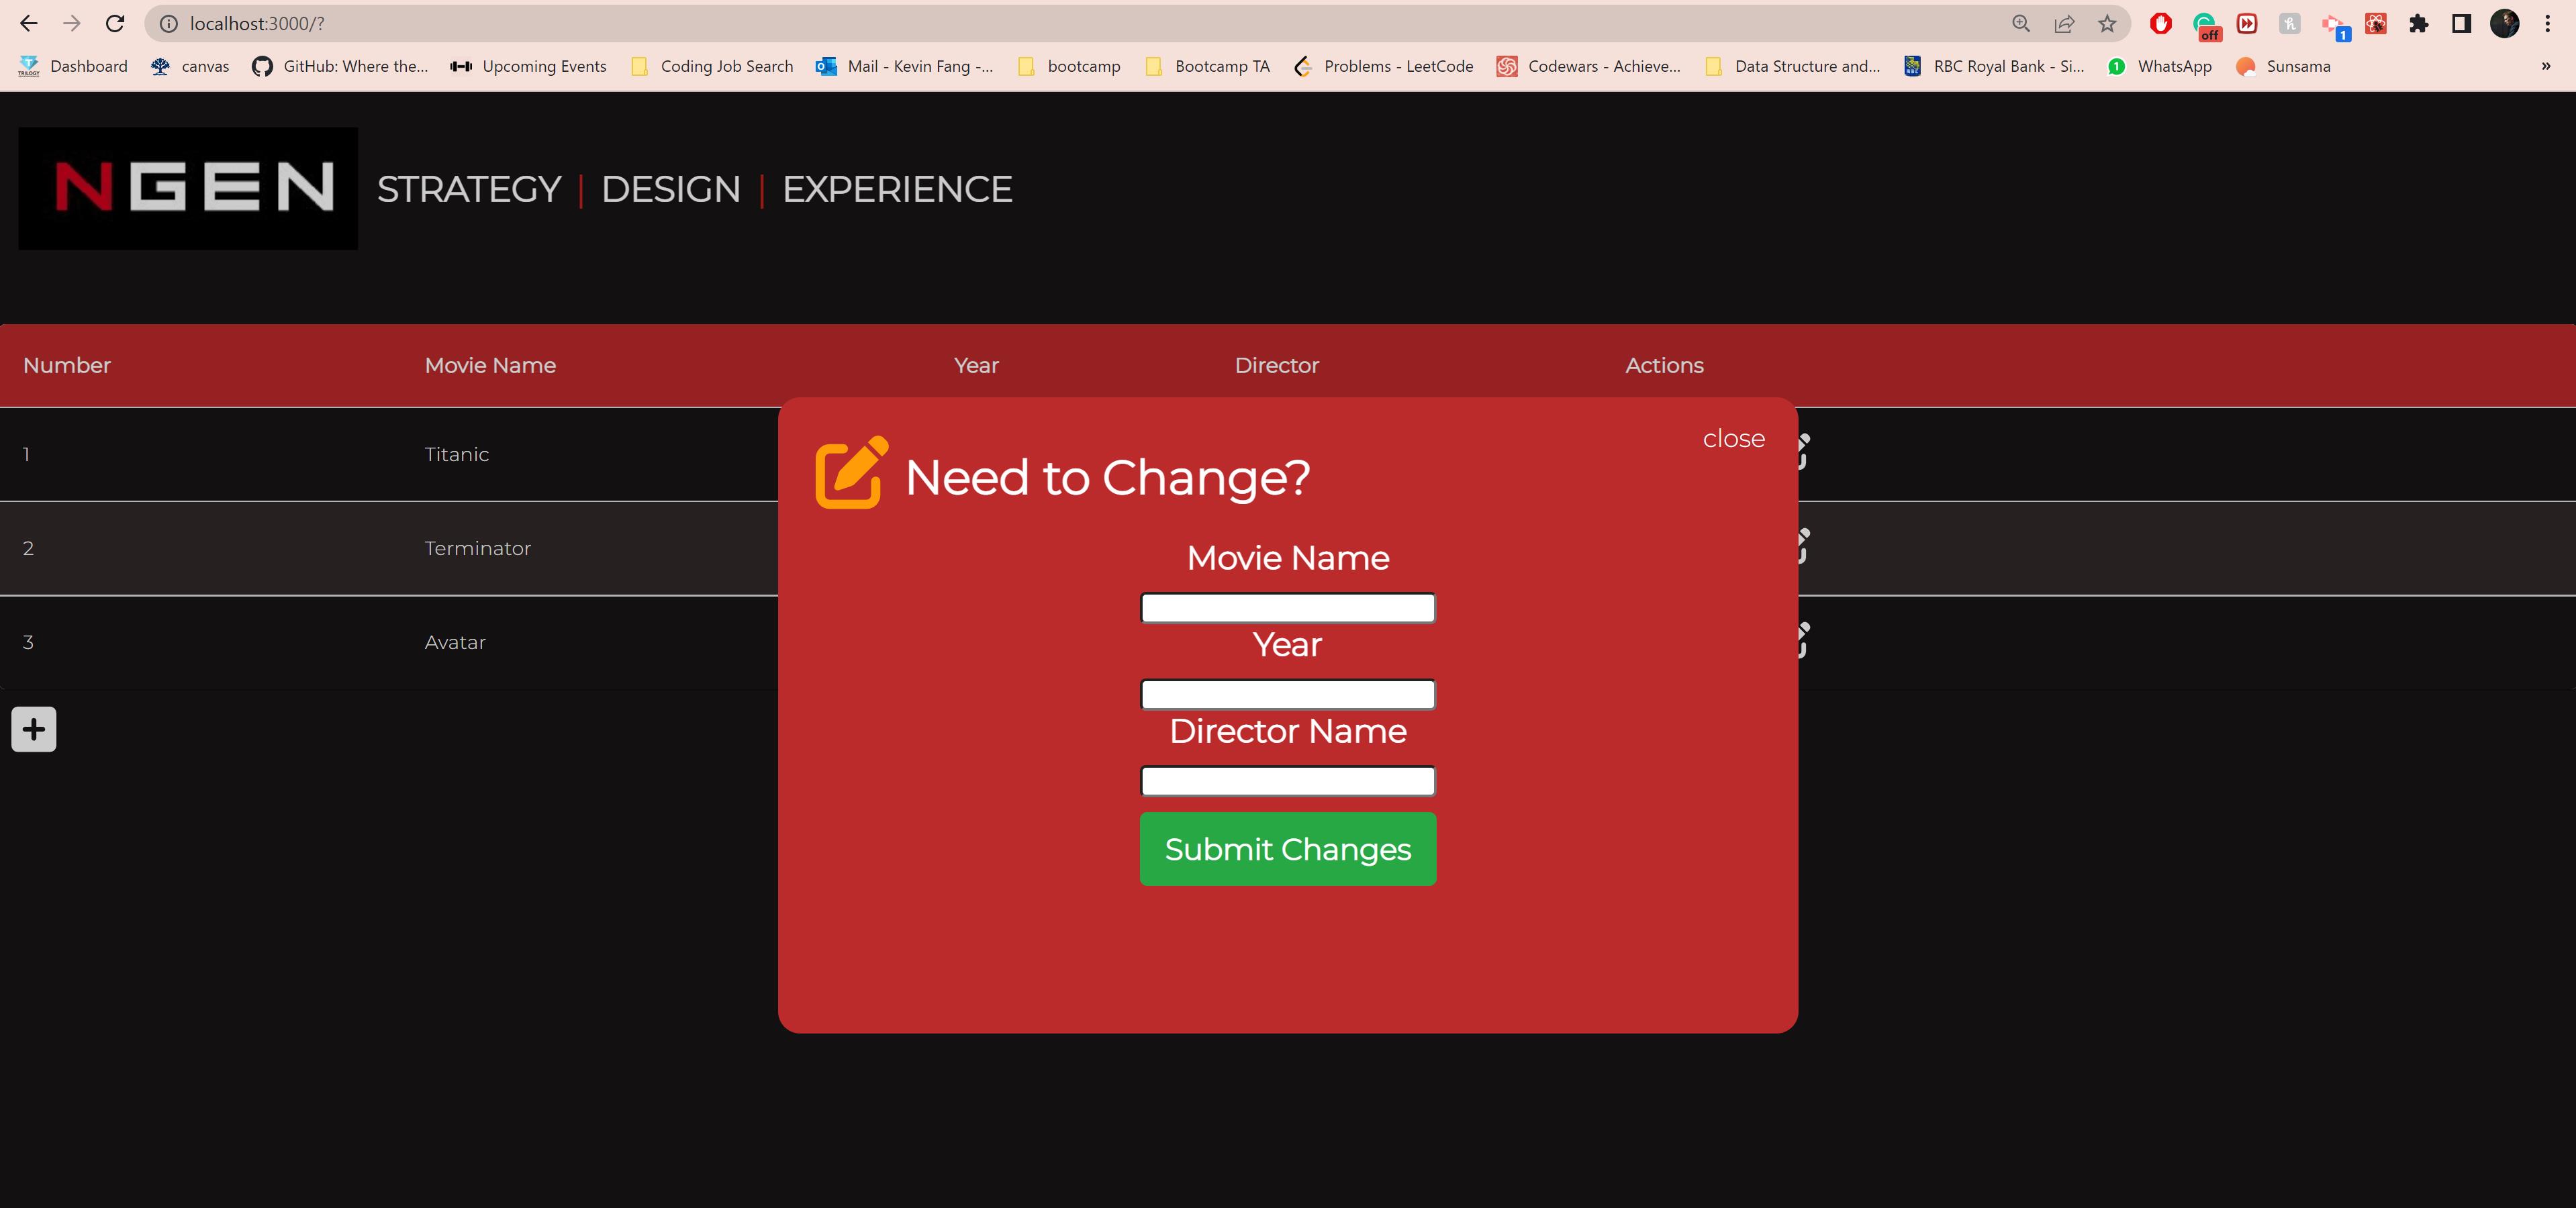Open Chrome three-dot menu

[x=2547, y=24]
